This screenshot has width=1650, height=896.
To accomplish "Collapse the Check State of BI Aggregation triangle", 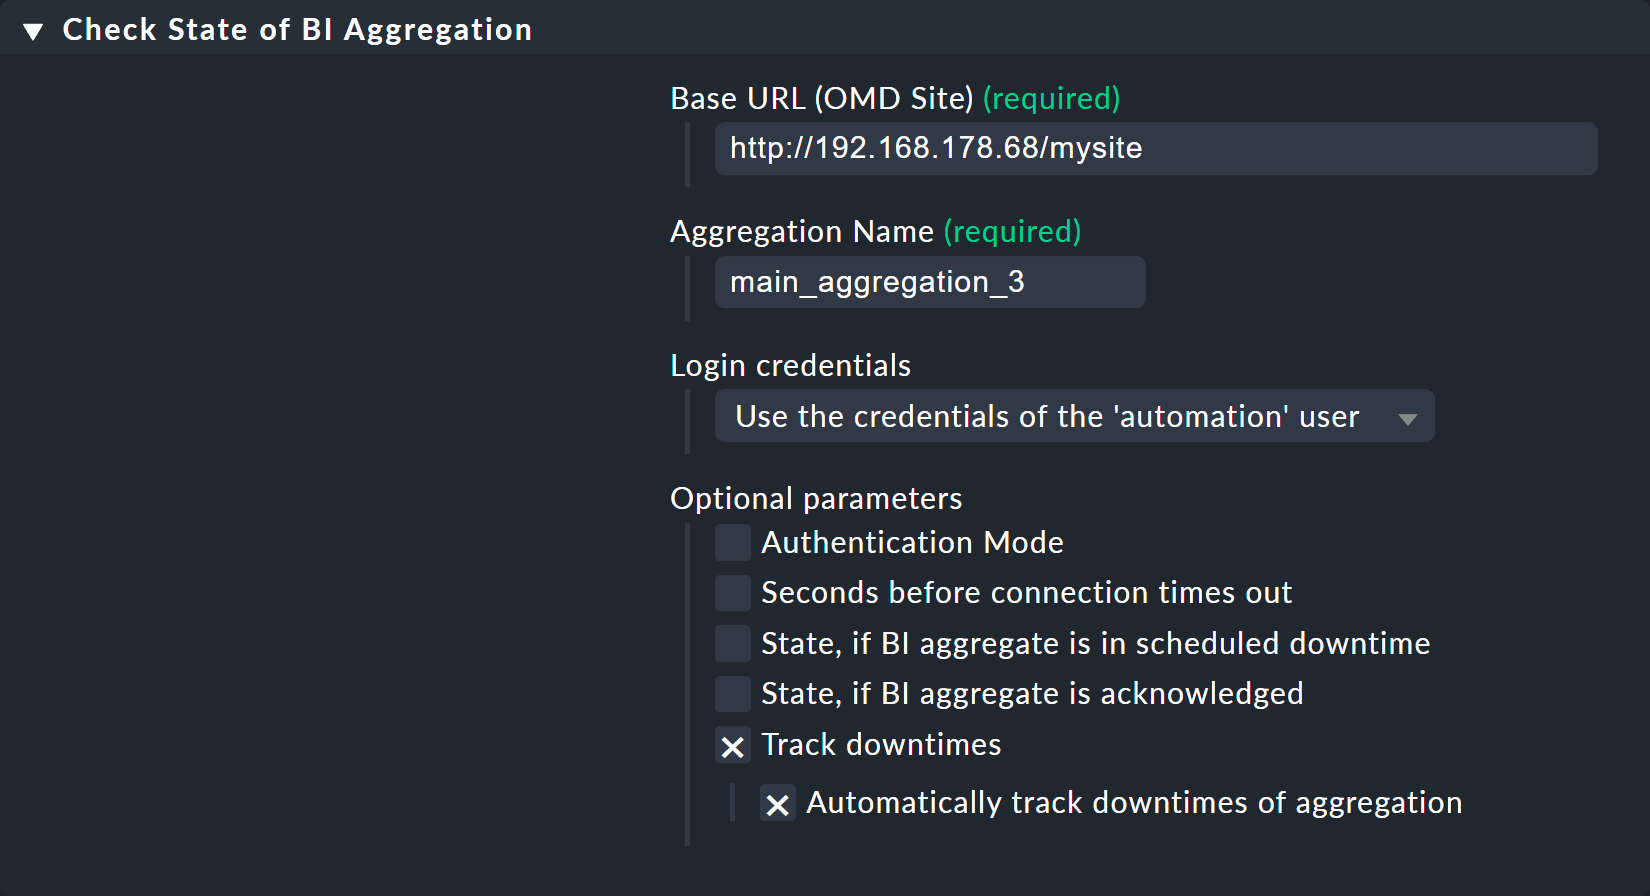I will pos(33,32).
